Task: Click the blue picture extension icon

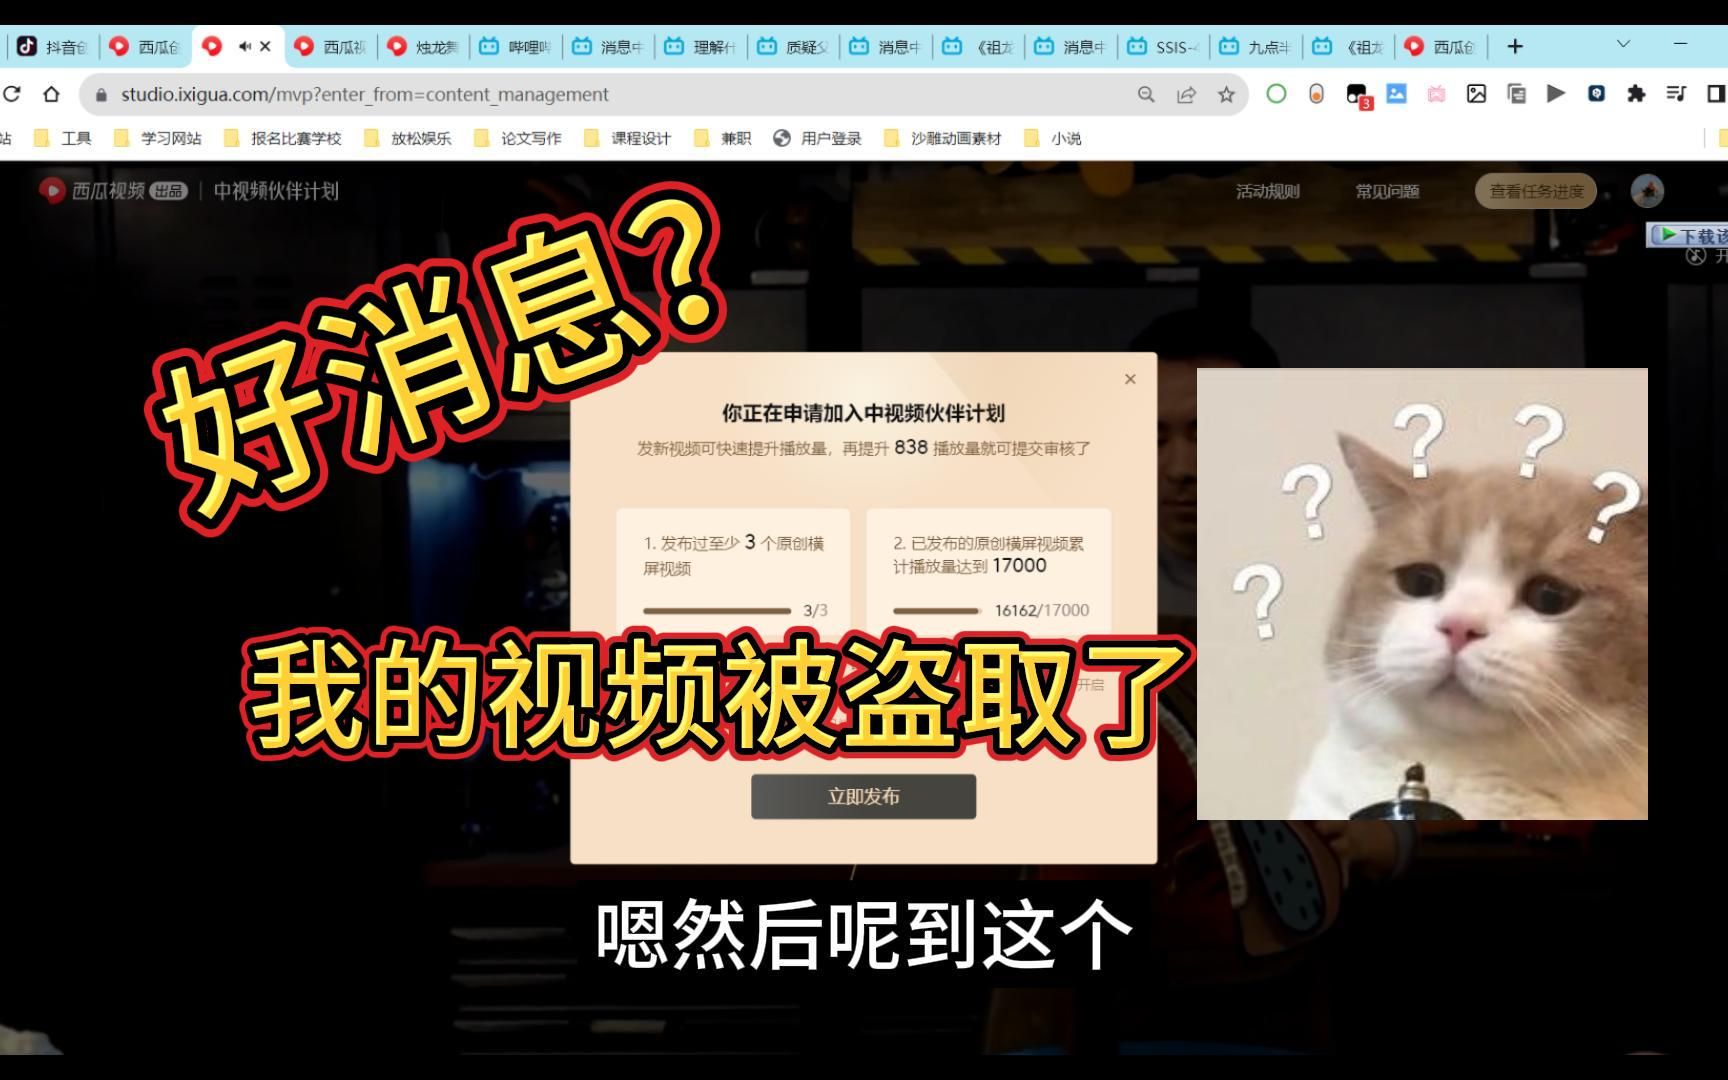Action: click(1396, 93)
